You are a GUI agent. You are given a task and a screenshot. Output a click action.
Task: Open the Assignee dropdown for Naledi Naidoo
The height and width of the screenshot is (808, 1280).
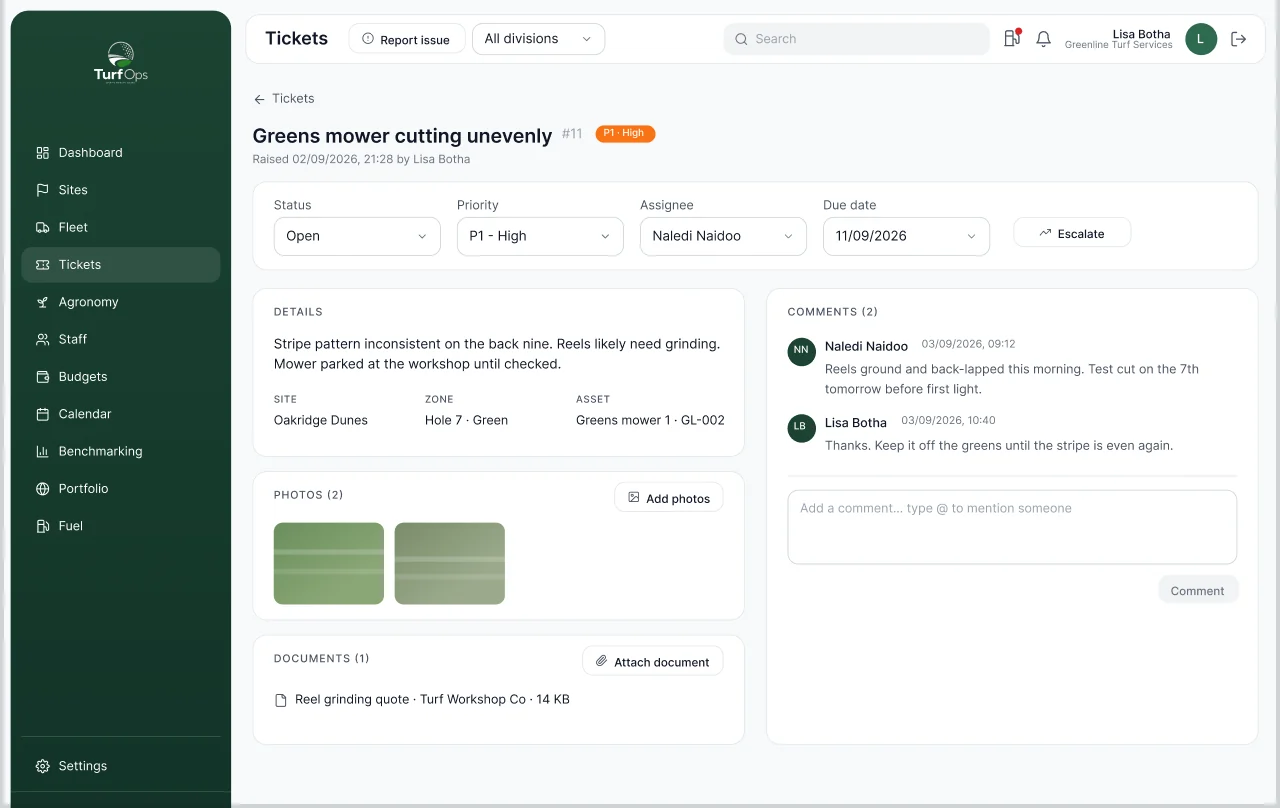pos(723,236)
